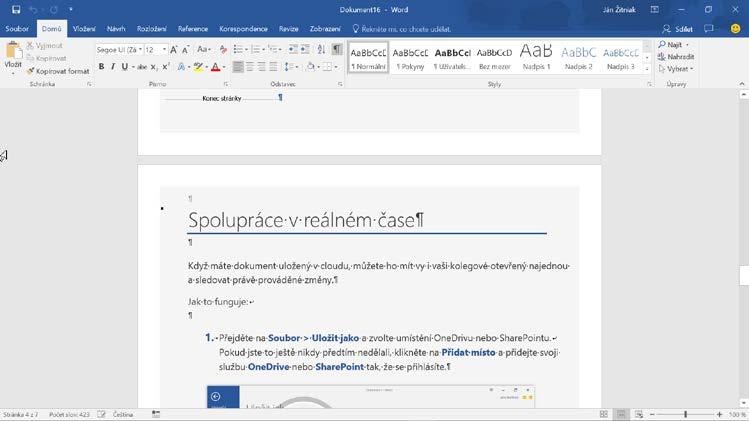Image resolution: width=749 pixels, height=421 pixels.
Task: Open the change case Aa dropdown
Action: click(x=203, y=49)
